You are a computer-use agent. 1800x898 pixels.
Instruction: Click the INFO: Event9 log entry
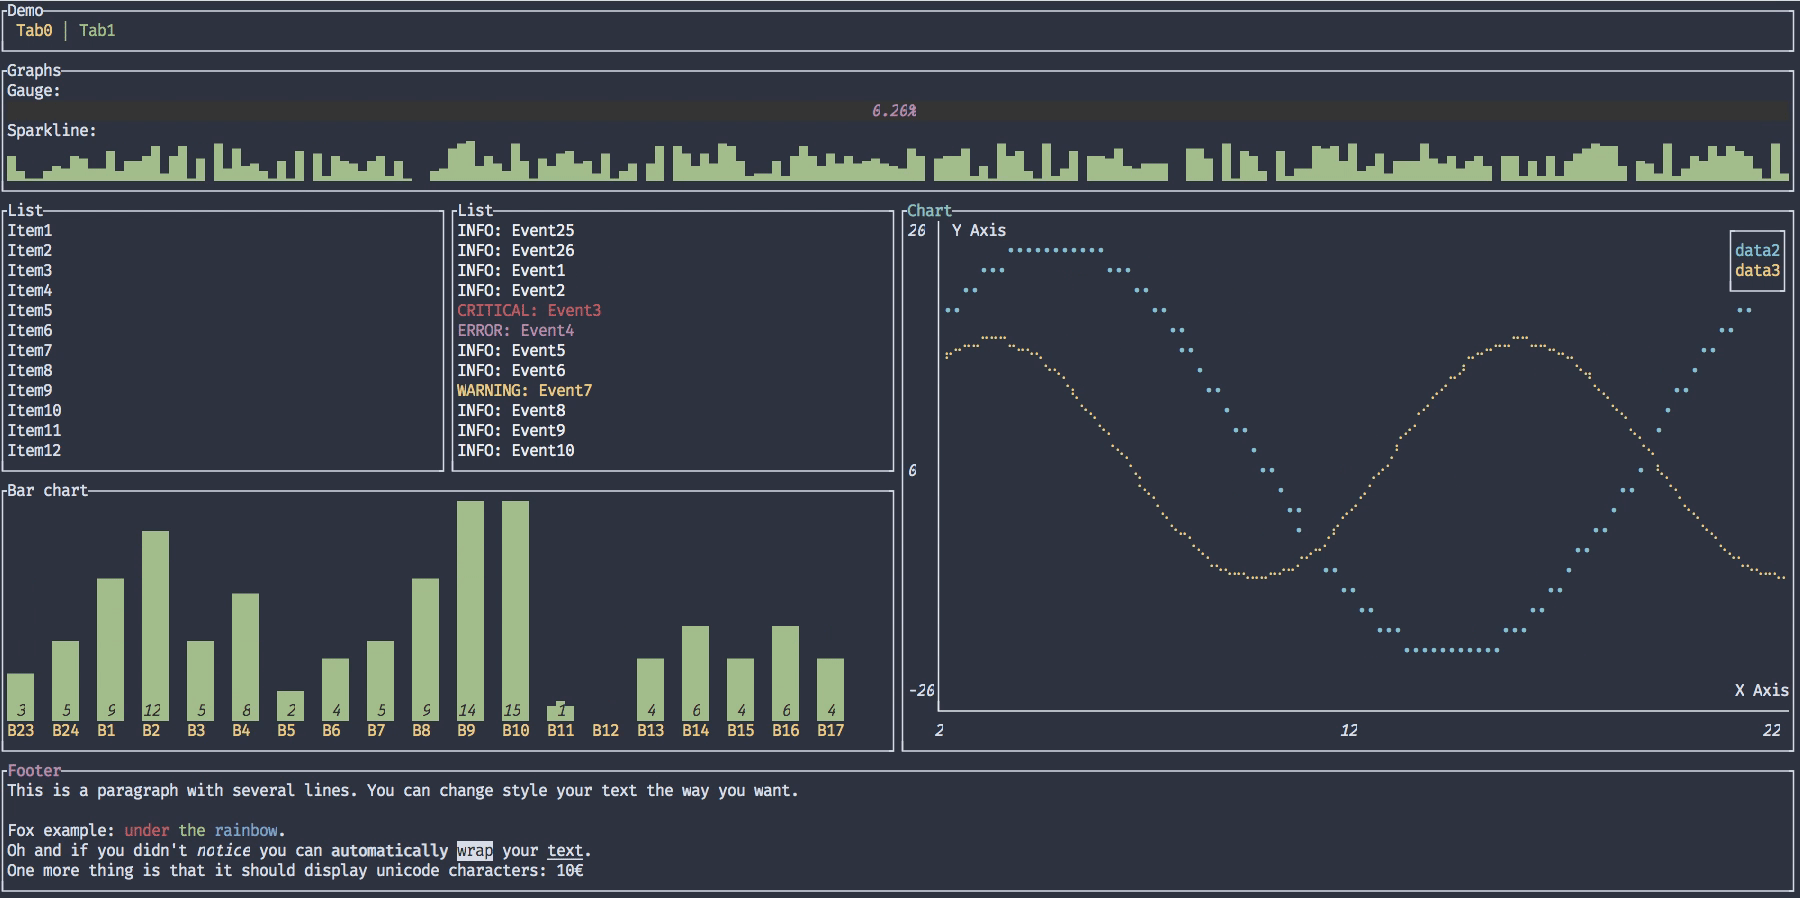[511, 431]
